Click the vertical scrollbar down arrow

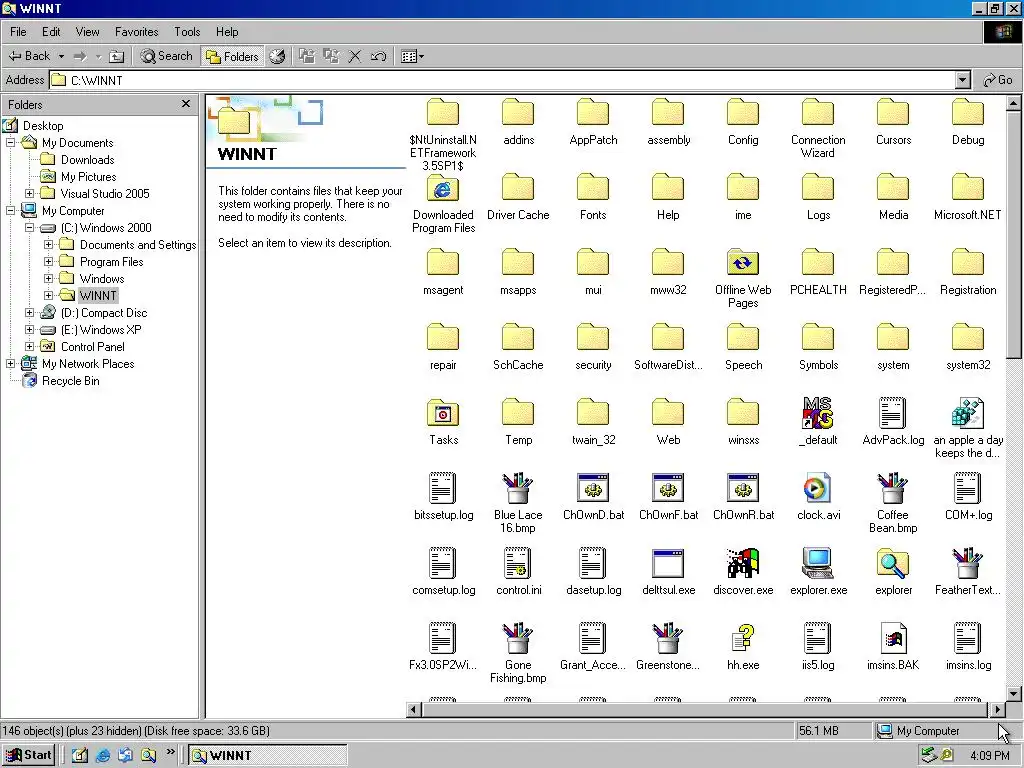[1014, 694]
